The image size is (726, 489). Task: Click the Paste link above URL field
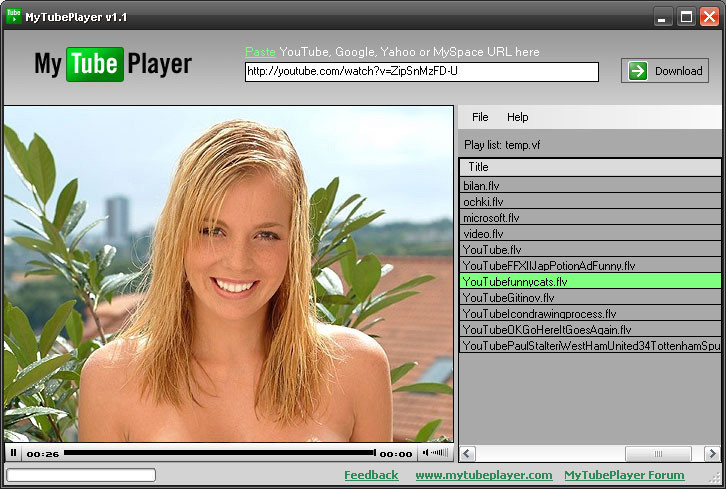[260, 52]
